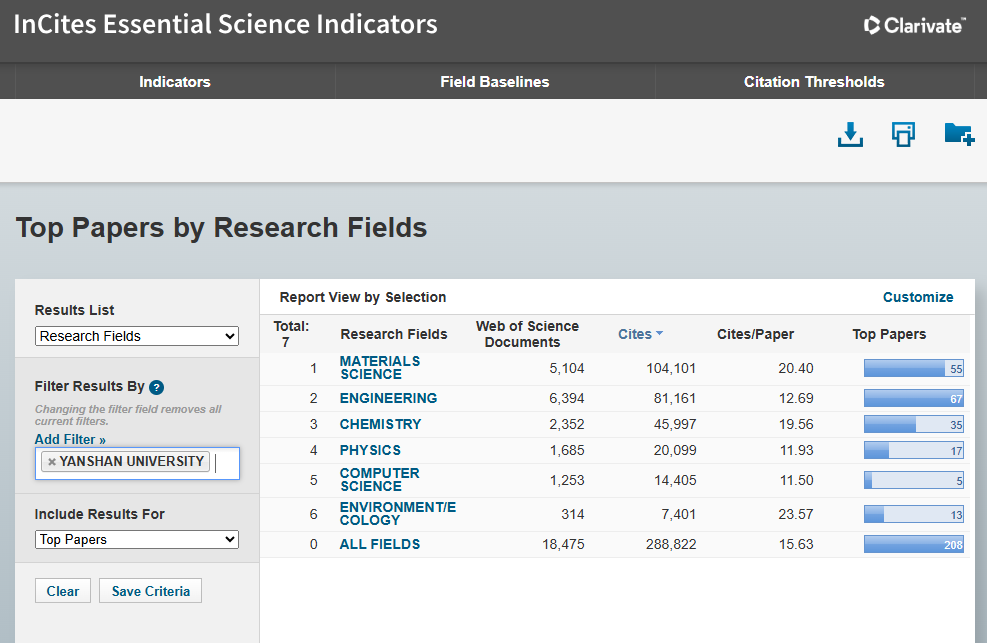The width and height of the screenshot is (987, 643).
Task: Click the print report icon
Action: [903, 134]
